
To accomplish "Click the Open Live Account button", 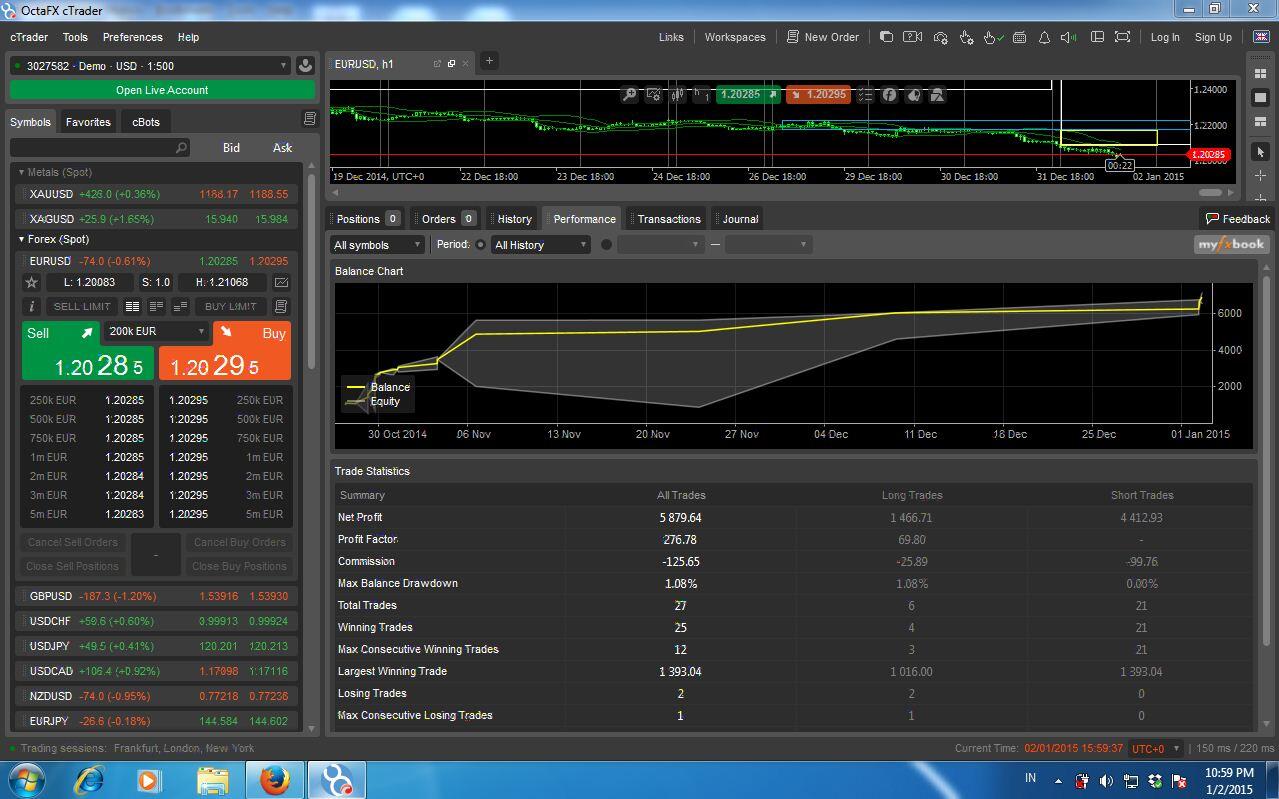I will [162, 90].
